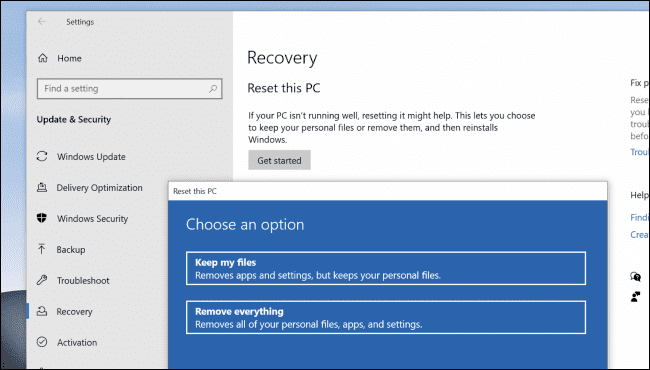The height and width of the screenshot is (370, 650).
Task: Click the Get help chat bubble icon
Action: tap(635, 276)
